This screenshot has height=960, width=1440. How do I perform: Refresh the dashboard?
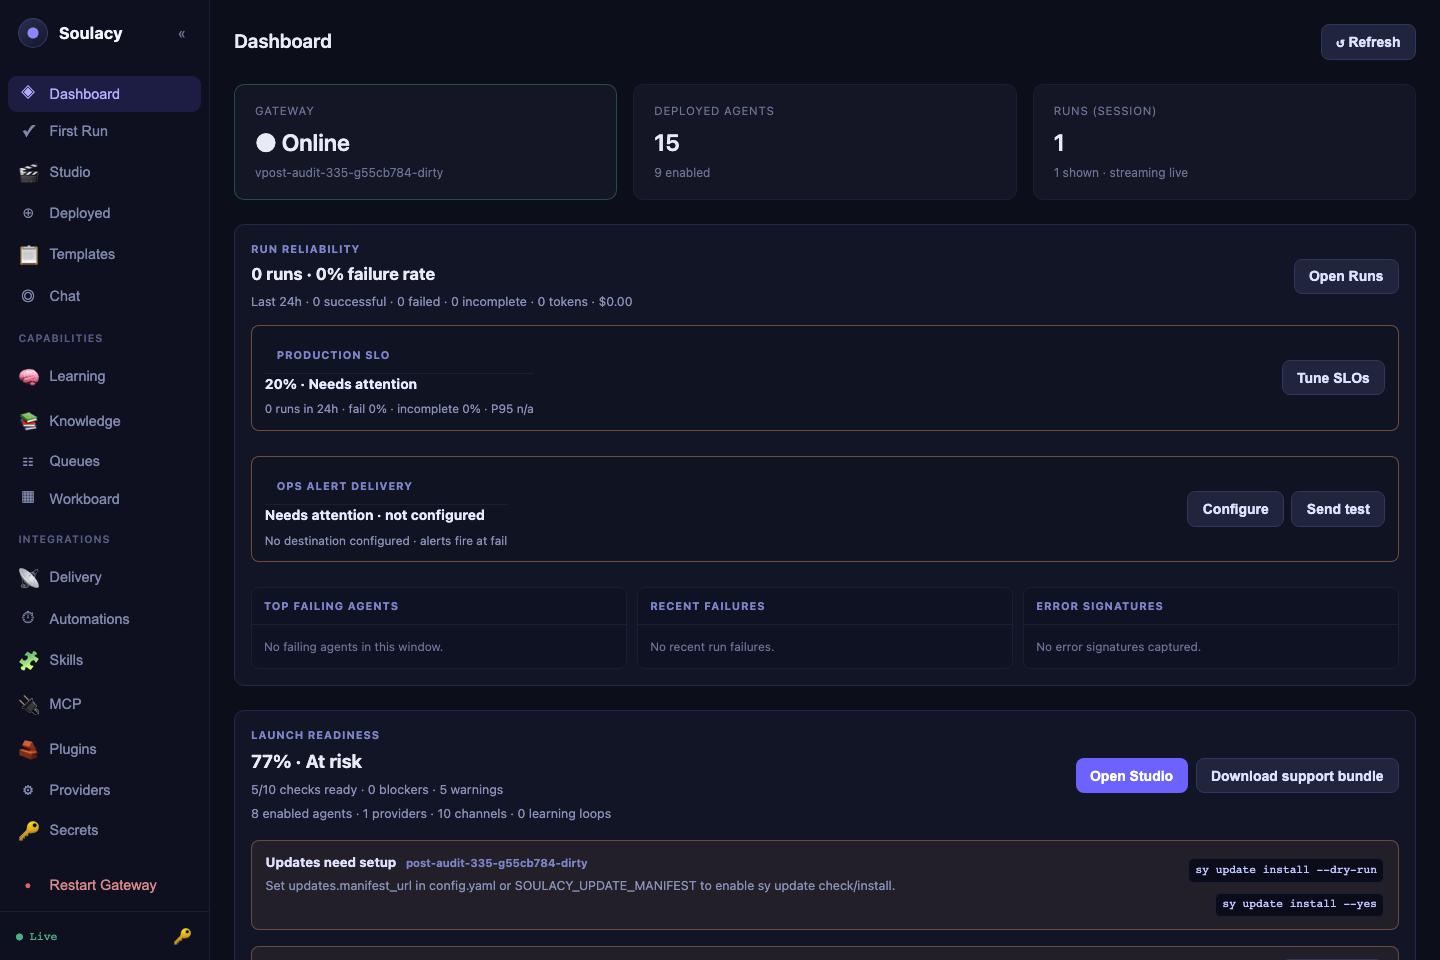point(1368,42)
